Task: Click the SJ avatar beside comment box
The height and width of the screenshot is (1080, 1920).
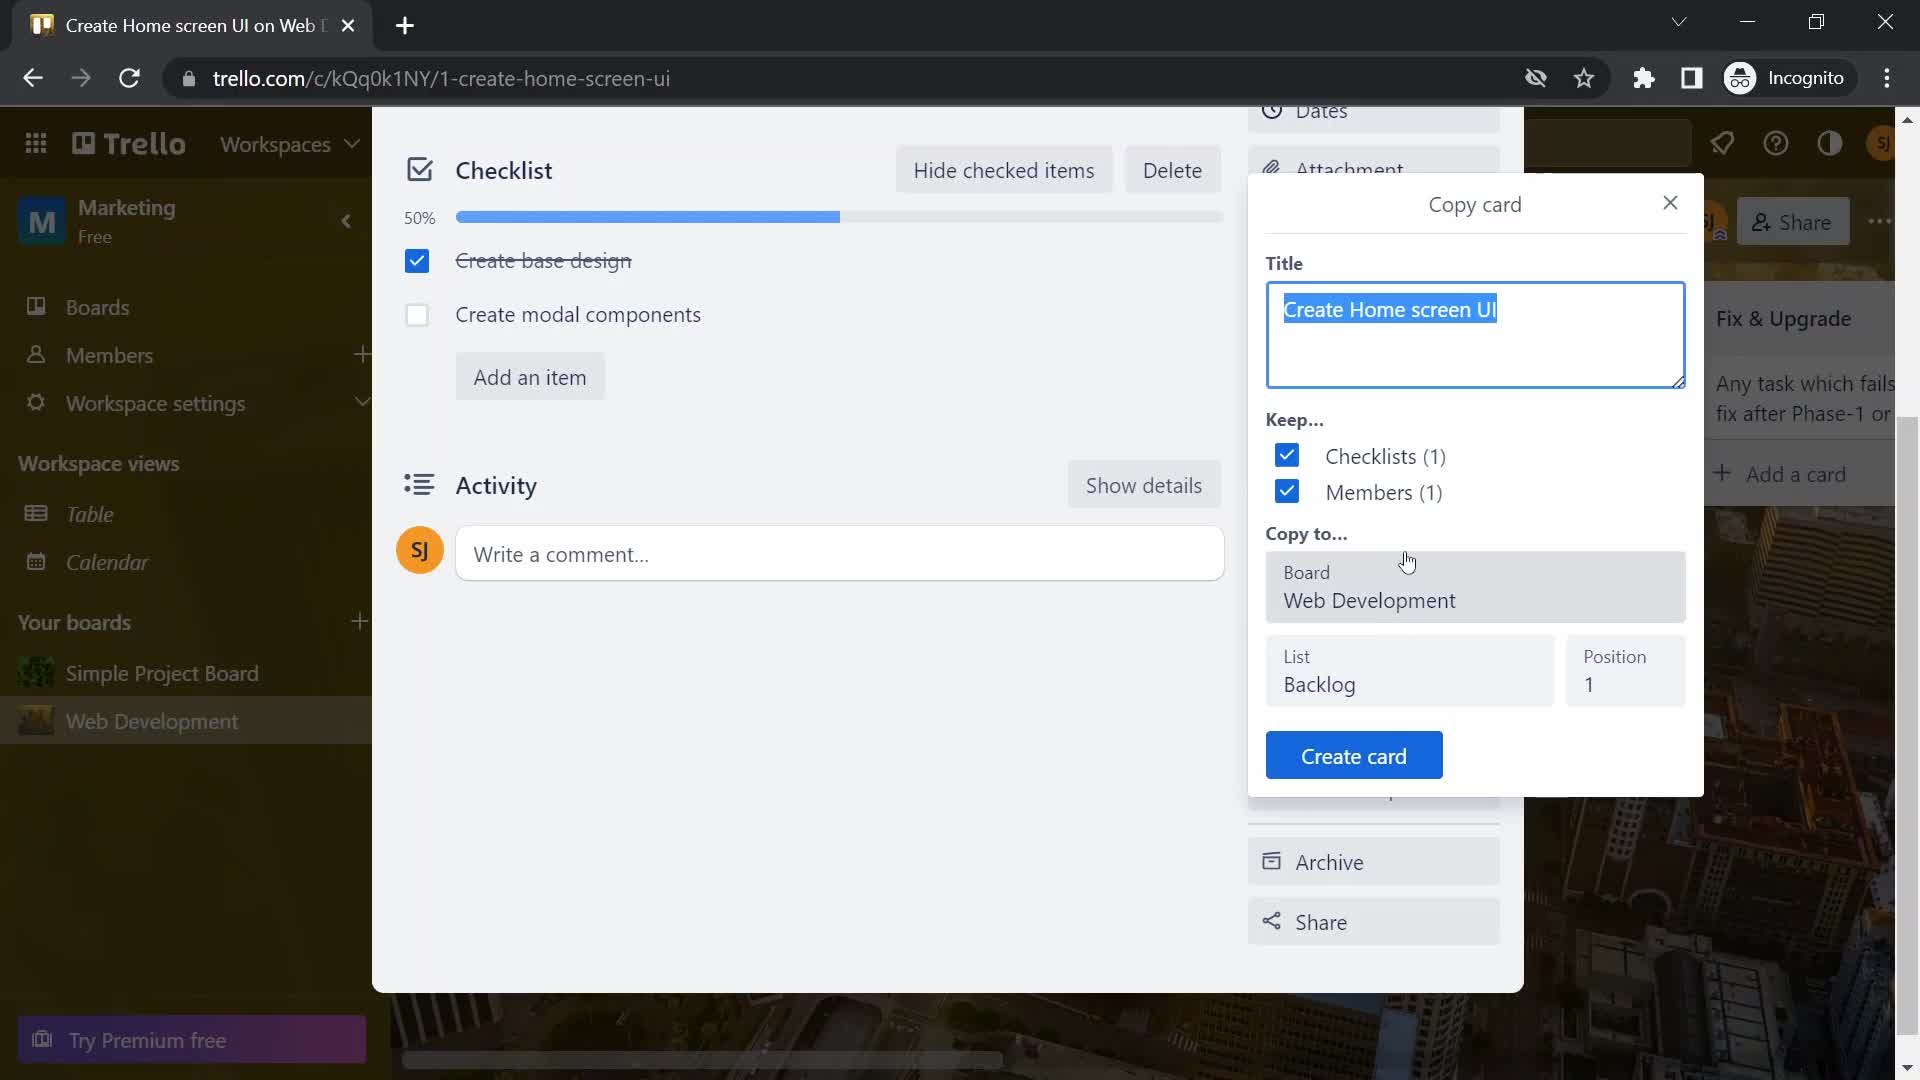Action: [420, 551]
